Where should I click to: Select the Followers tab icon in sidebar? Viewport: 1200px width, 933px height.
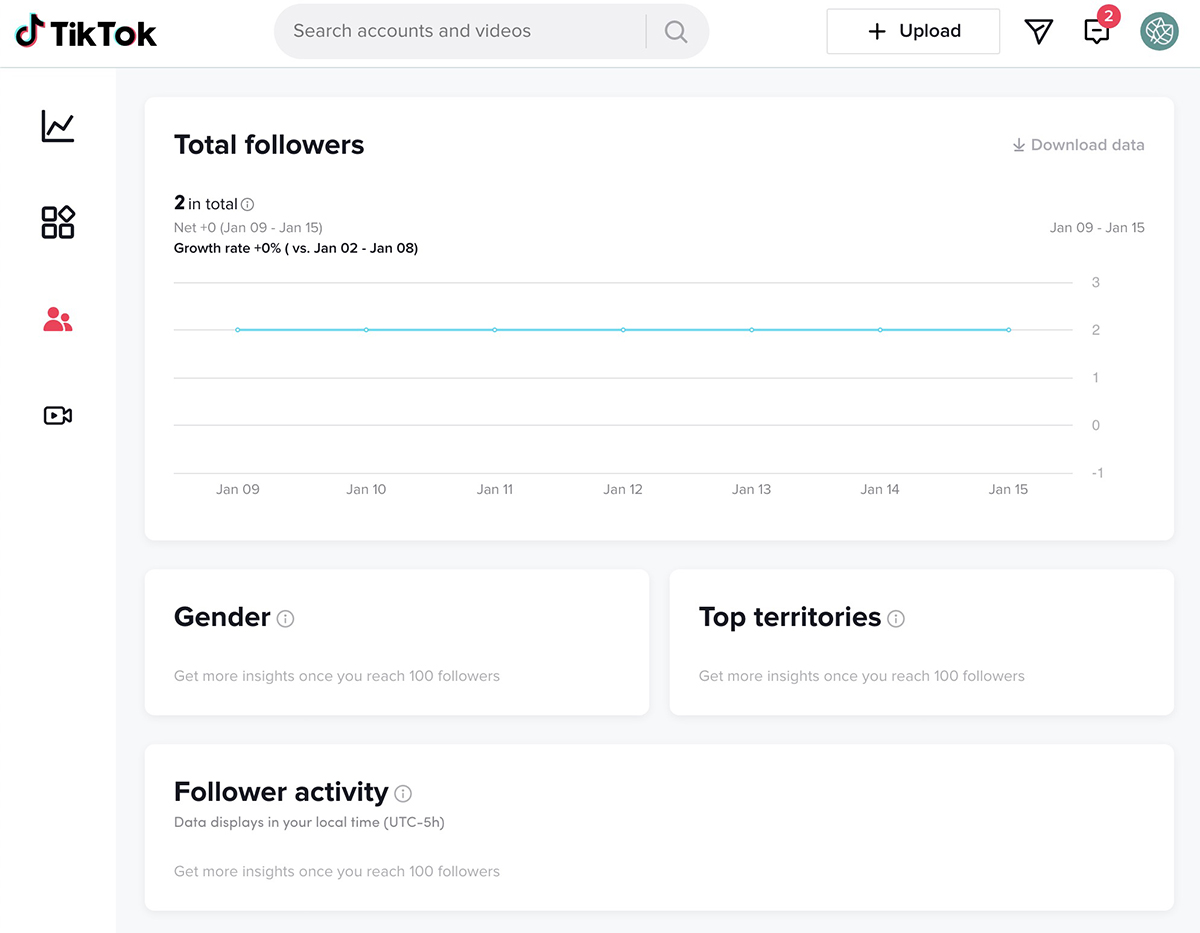(58, 319)
